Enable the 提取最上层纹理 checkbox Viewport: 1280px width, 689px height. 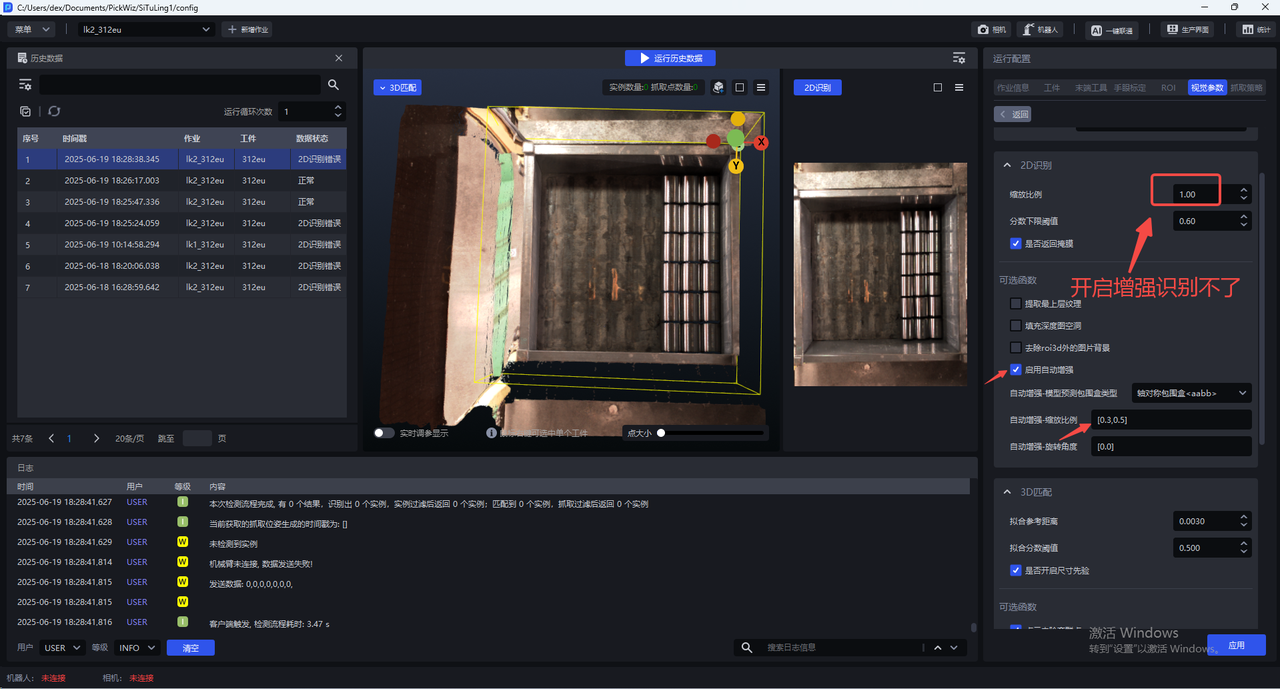coord(1016,303)
